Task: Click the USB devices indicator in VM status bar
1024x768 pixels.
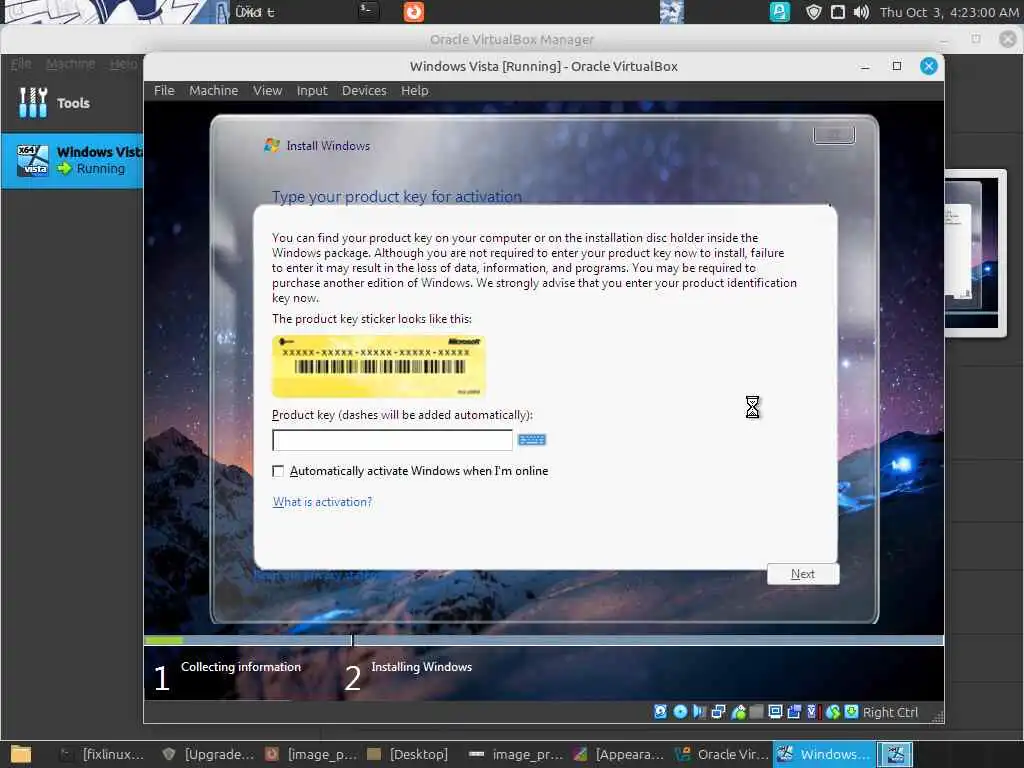Action: pos(738,712)
